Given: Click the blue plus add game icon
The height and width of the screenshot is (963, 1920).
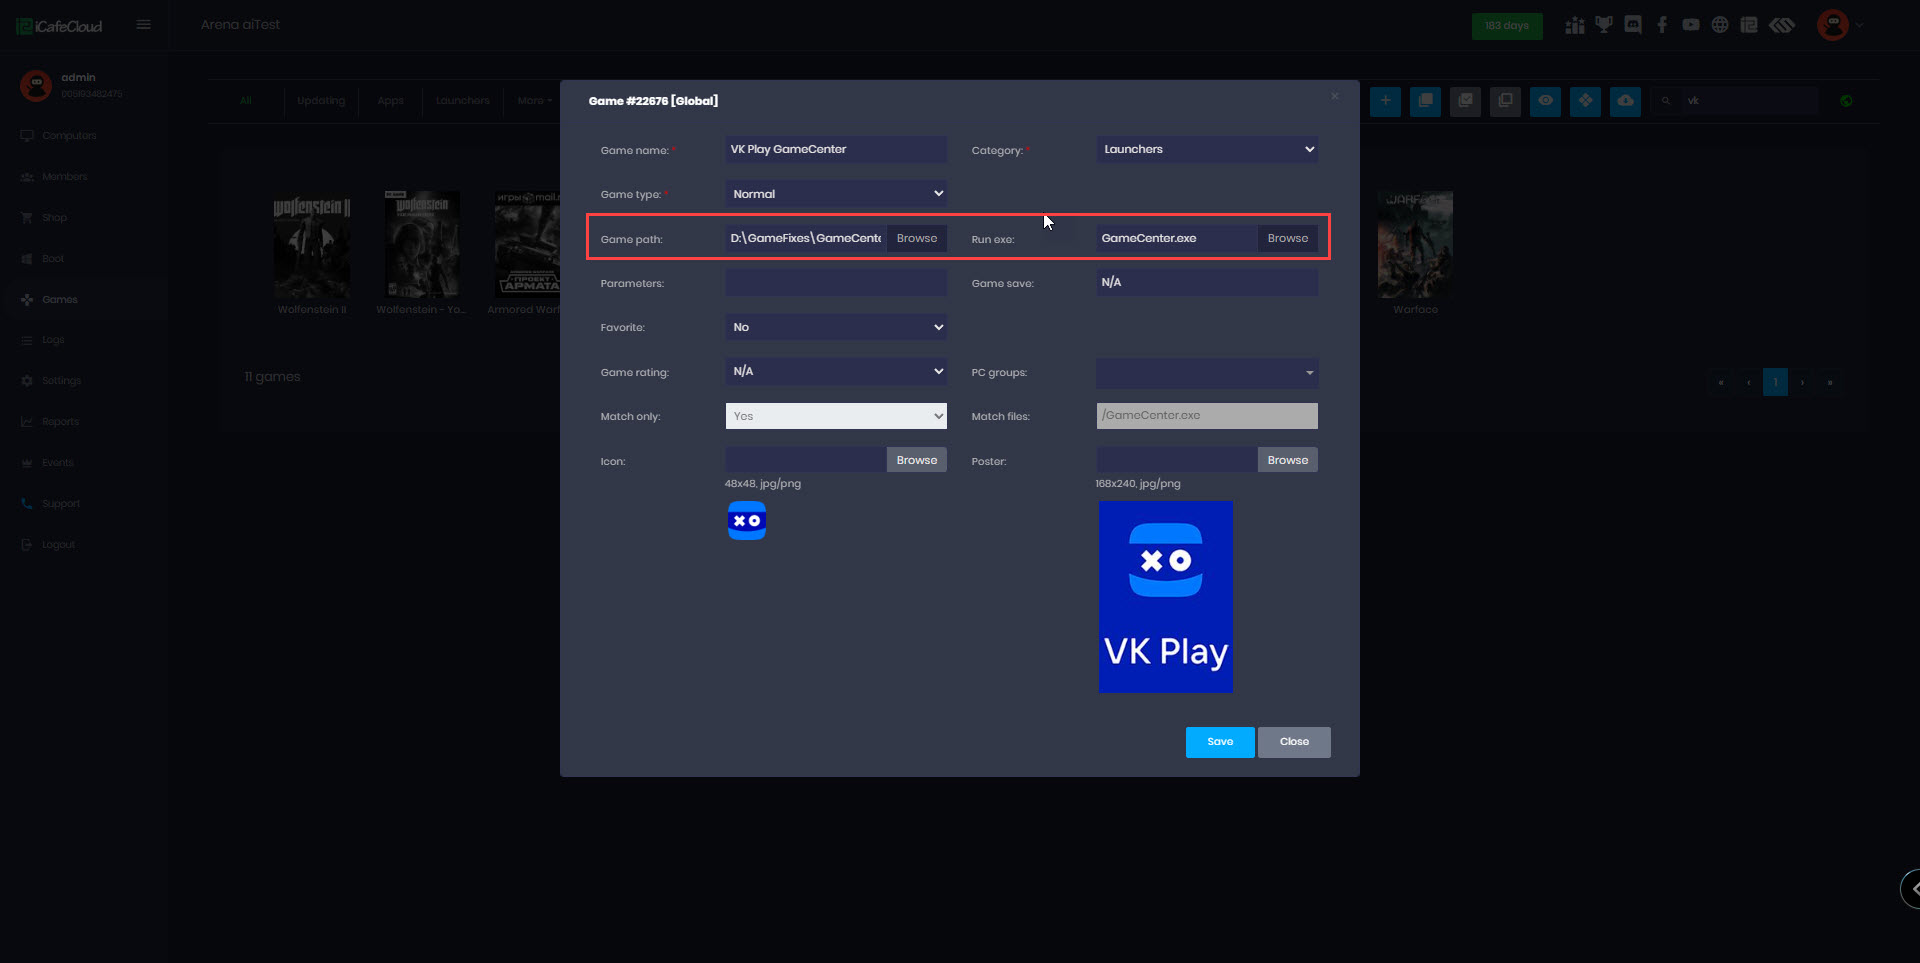Looking at the screenshot, I should click(x=1385, y=101).
